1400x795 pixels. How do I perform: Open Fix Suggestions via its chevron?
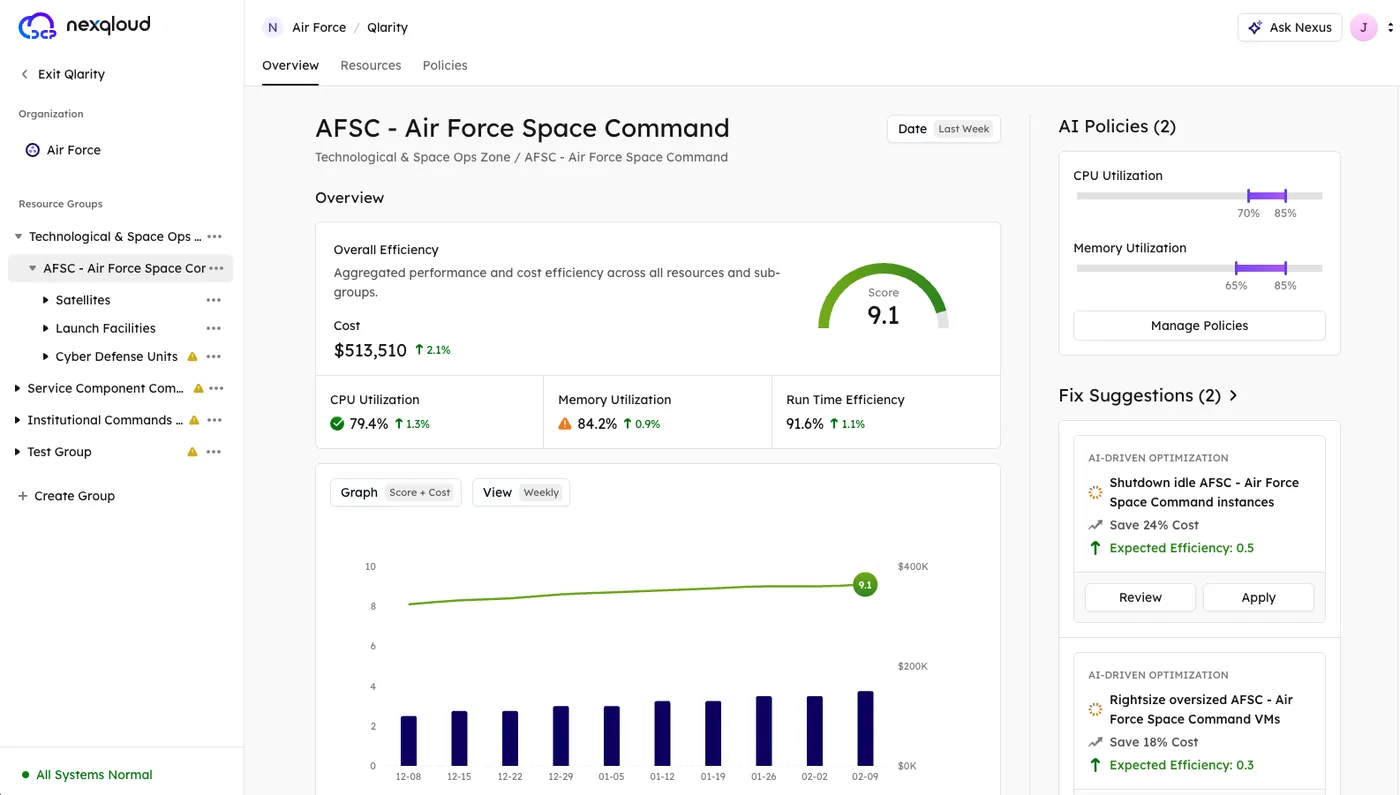pos(1233,396)
